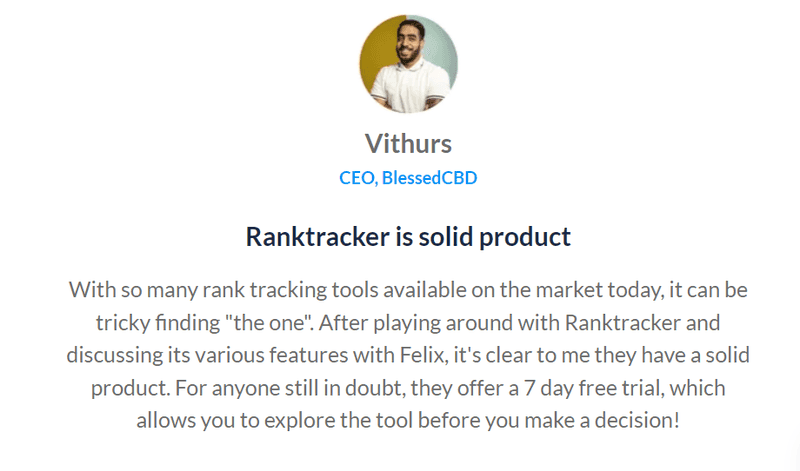This screenshot has width=800, height=471.
Task: Click the words "solid product" in the heading
Action: pos(494,237)
